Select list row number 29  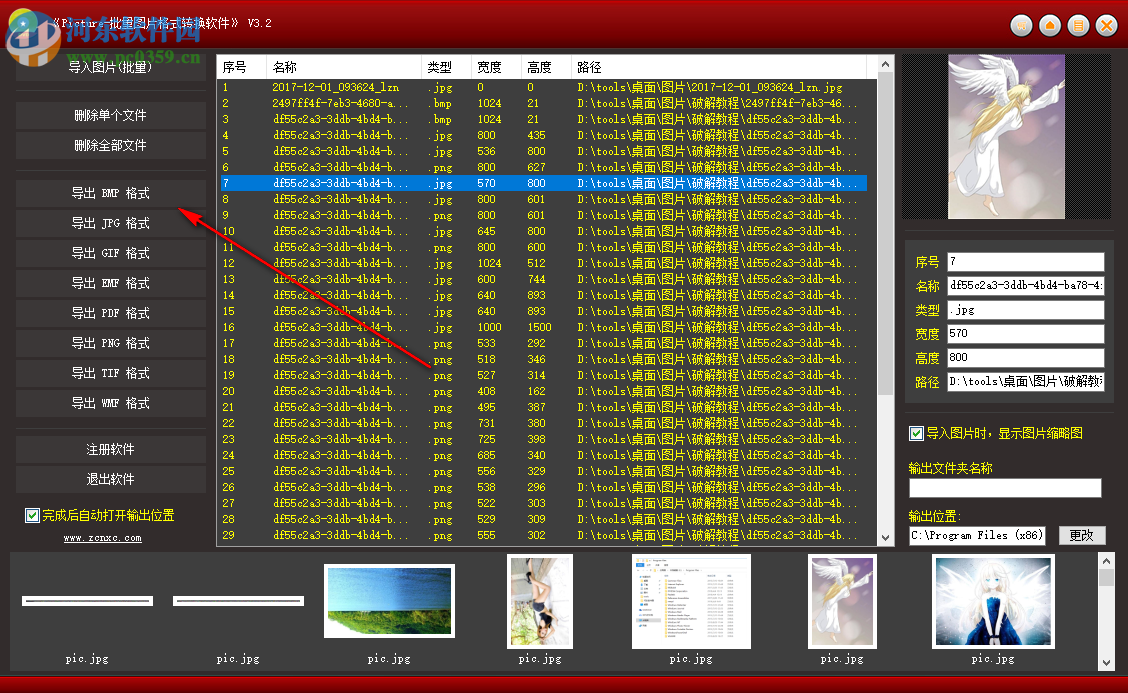tap(544, 535)
